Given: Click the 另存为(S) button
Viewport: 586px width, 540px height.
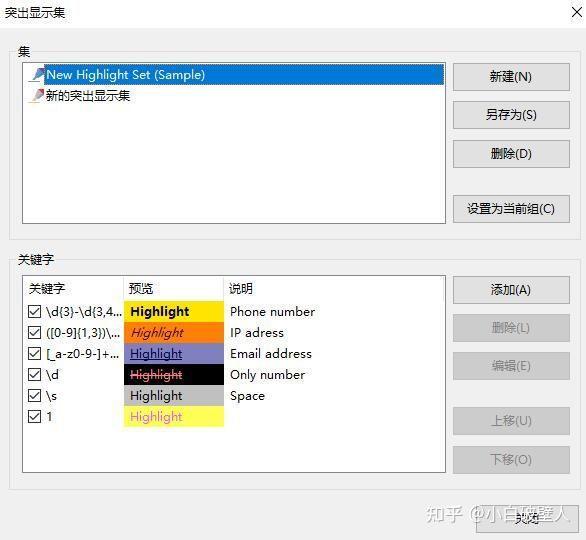Looking at the screenshot, I should (511, 115).
